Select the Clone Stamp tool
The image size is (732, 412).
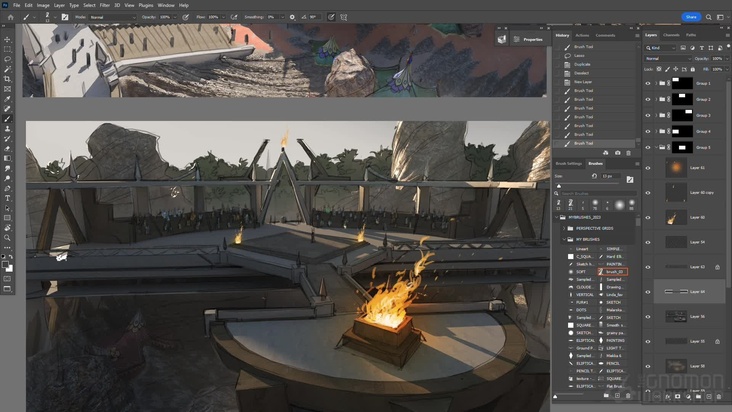(7, 129)
